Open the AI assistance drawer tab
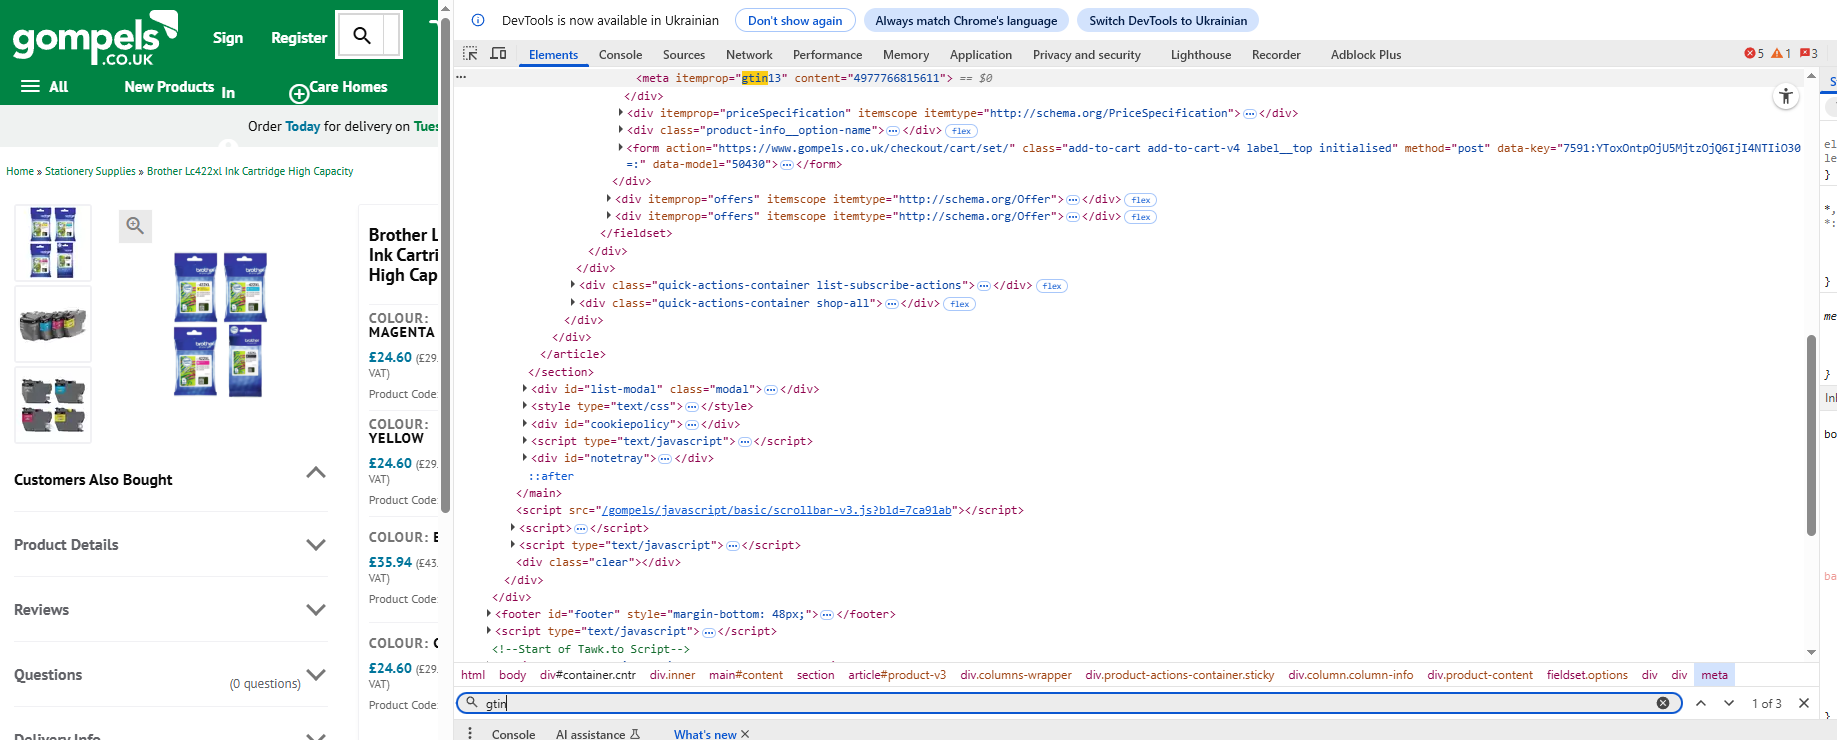Image resolution: width=1837 pixels, height=740 pixels. (x=597, y=734)
